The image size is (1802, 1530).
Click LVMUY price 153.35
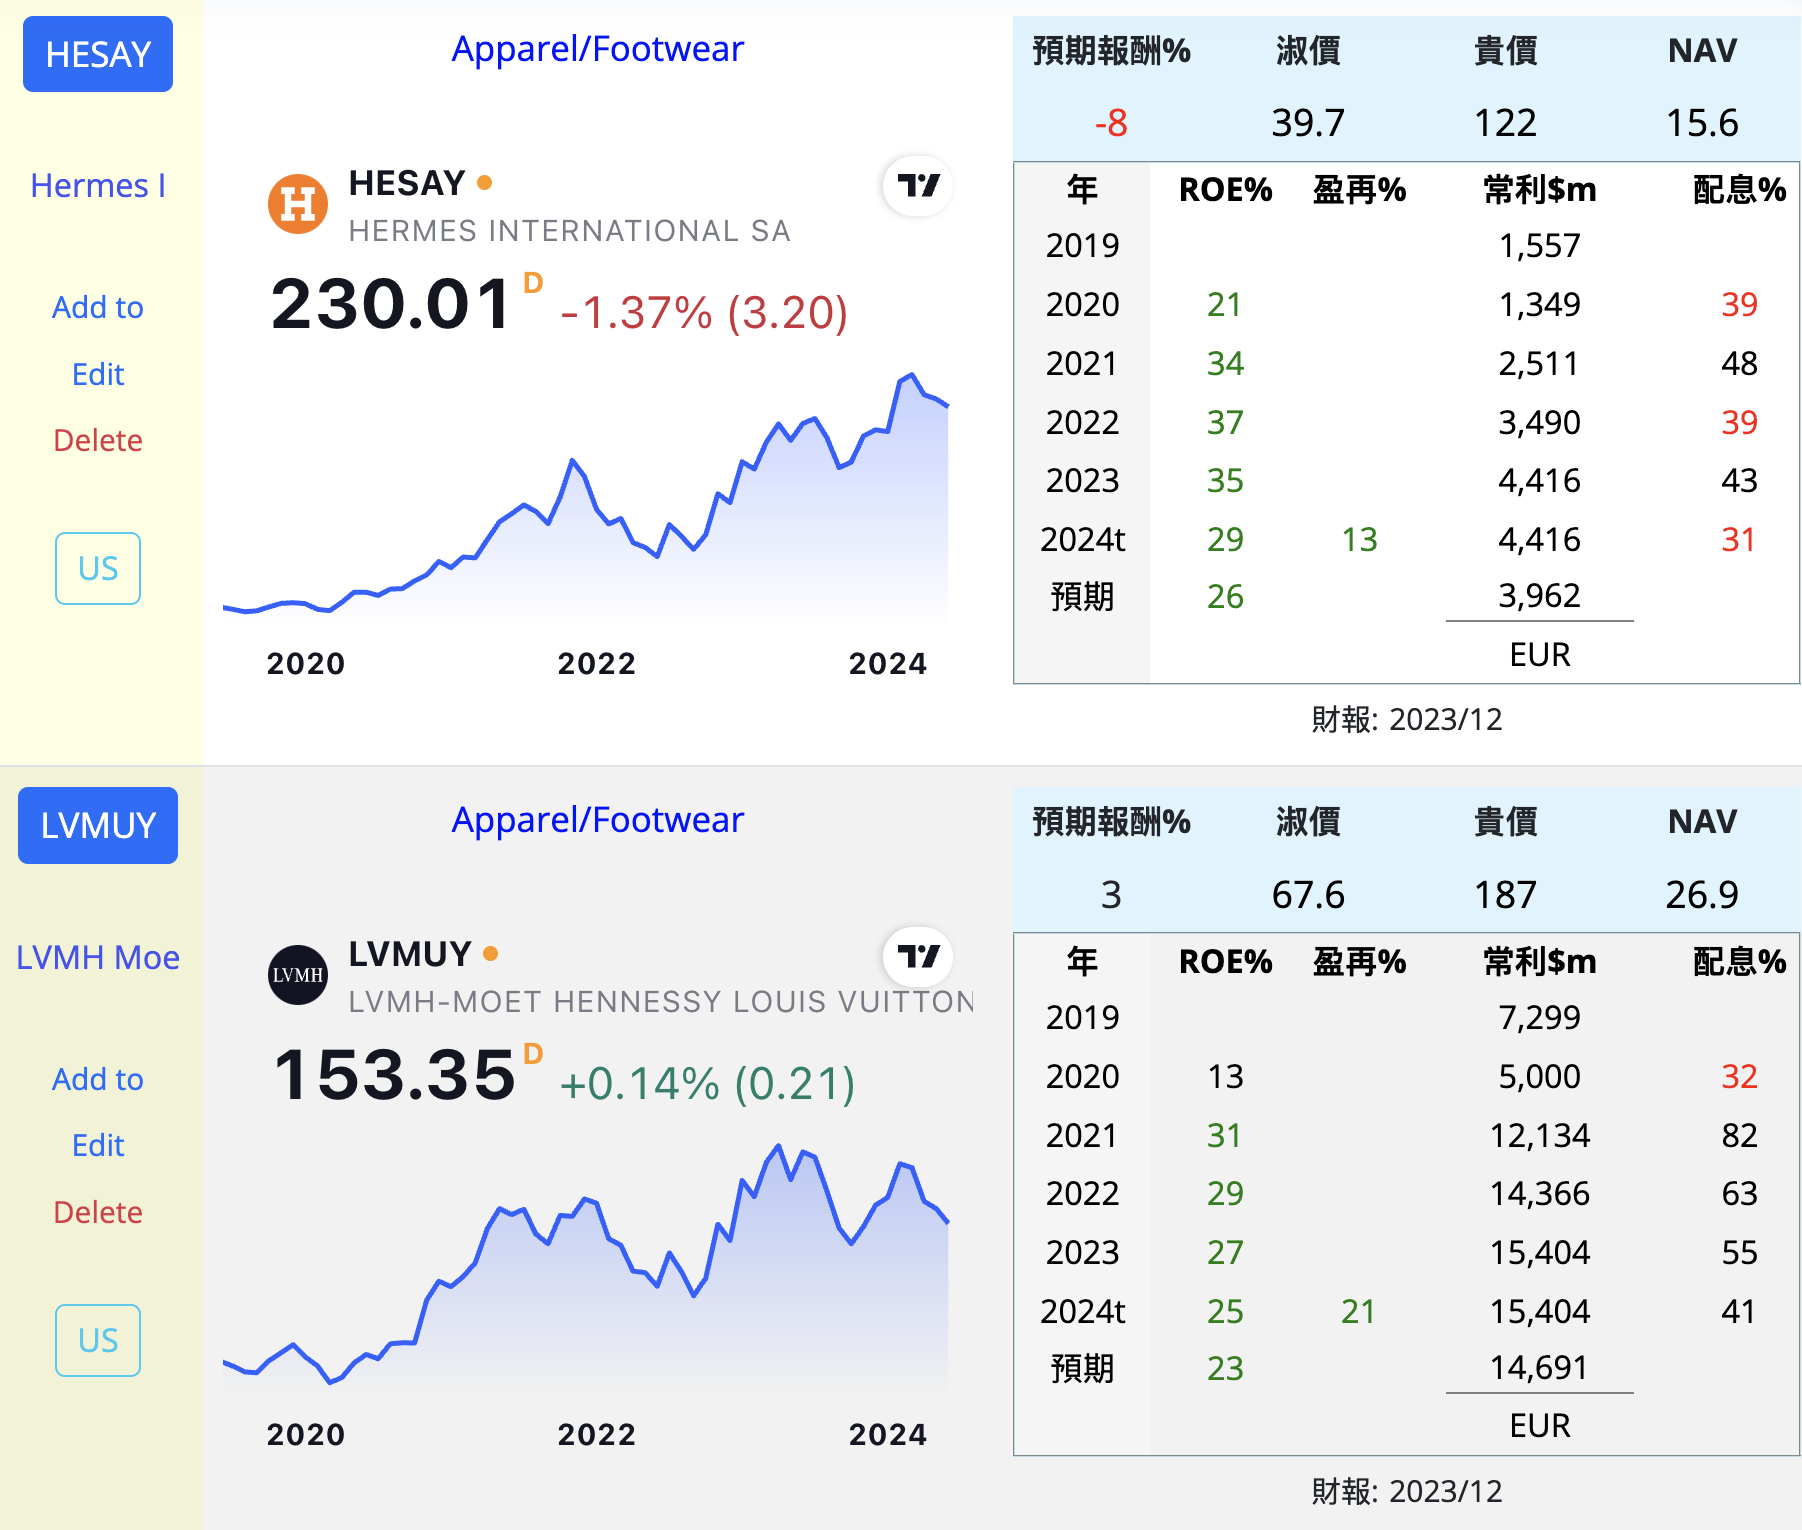tap(394, 1075)
